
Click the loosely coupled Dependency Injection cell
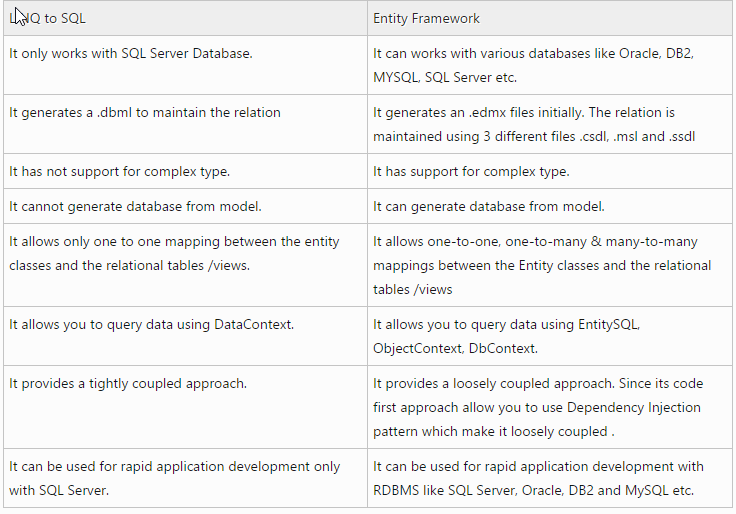pos(550,407)
